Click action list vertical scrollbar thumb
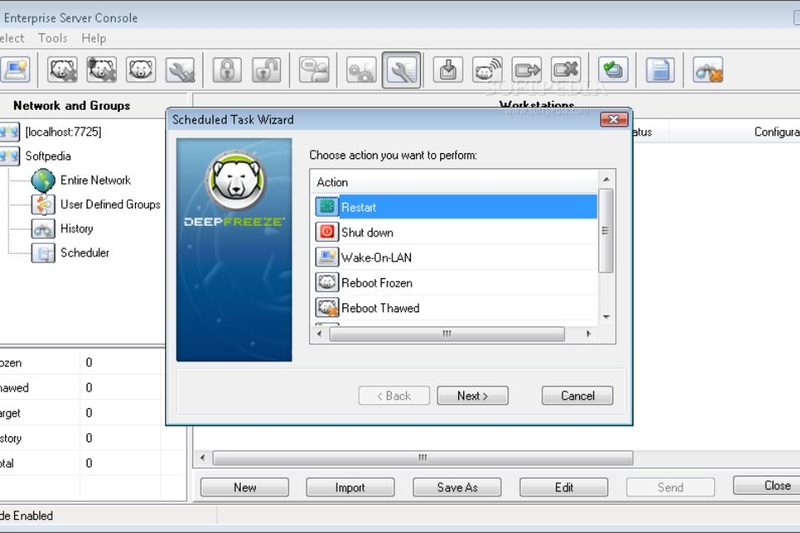 (606, 231)
